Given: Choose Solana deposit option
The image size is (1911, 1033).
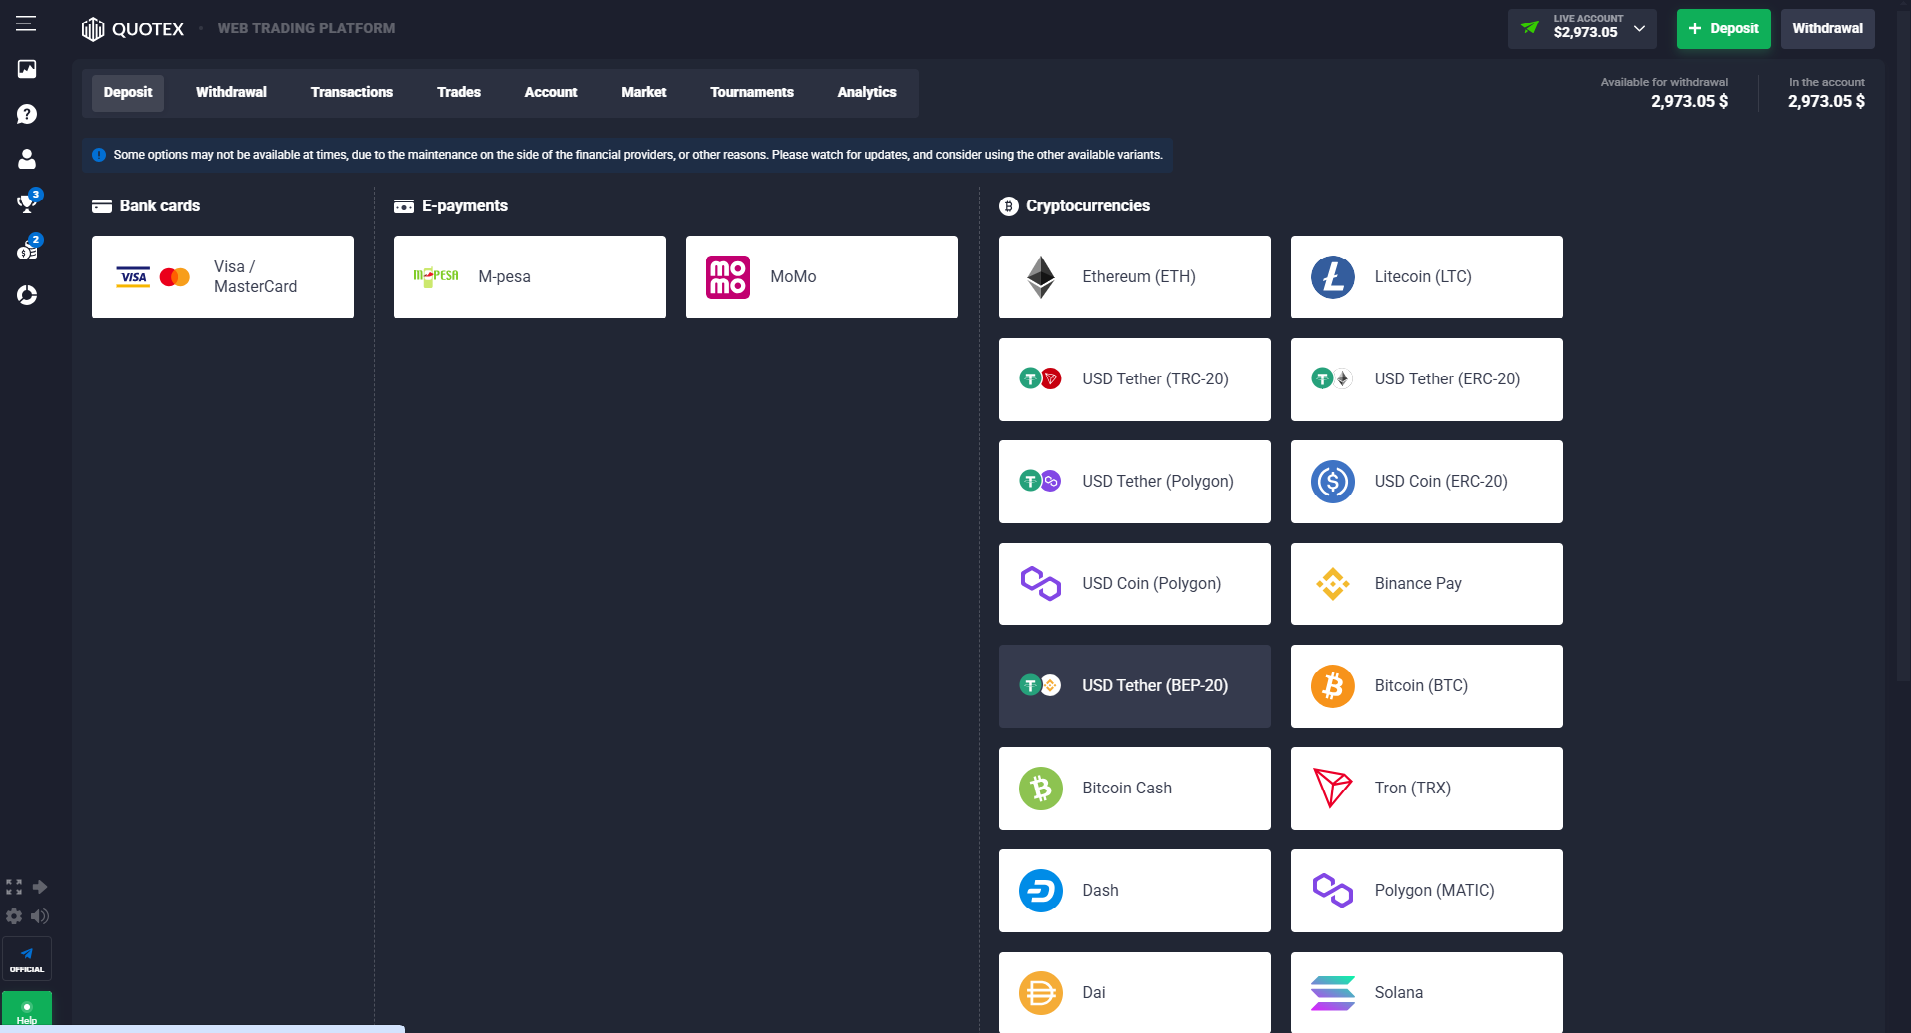Looking at the screenshot, I should coord(1427,992).
